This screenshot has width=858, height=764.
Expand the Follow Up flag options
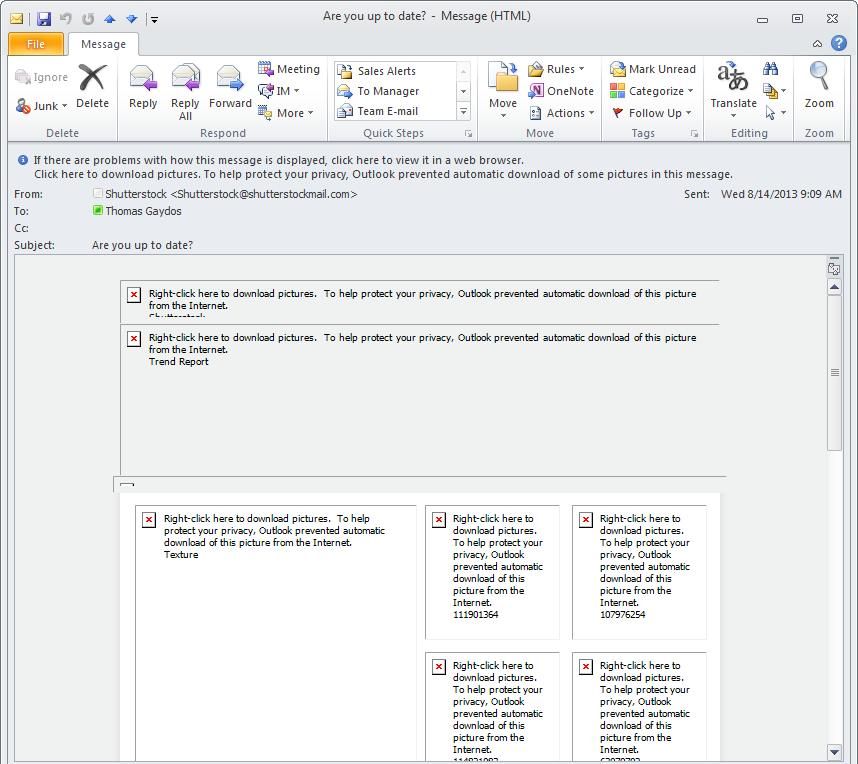pos(653,113)
